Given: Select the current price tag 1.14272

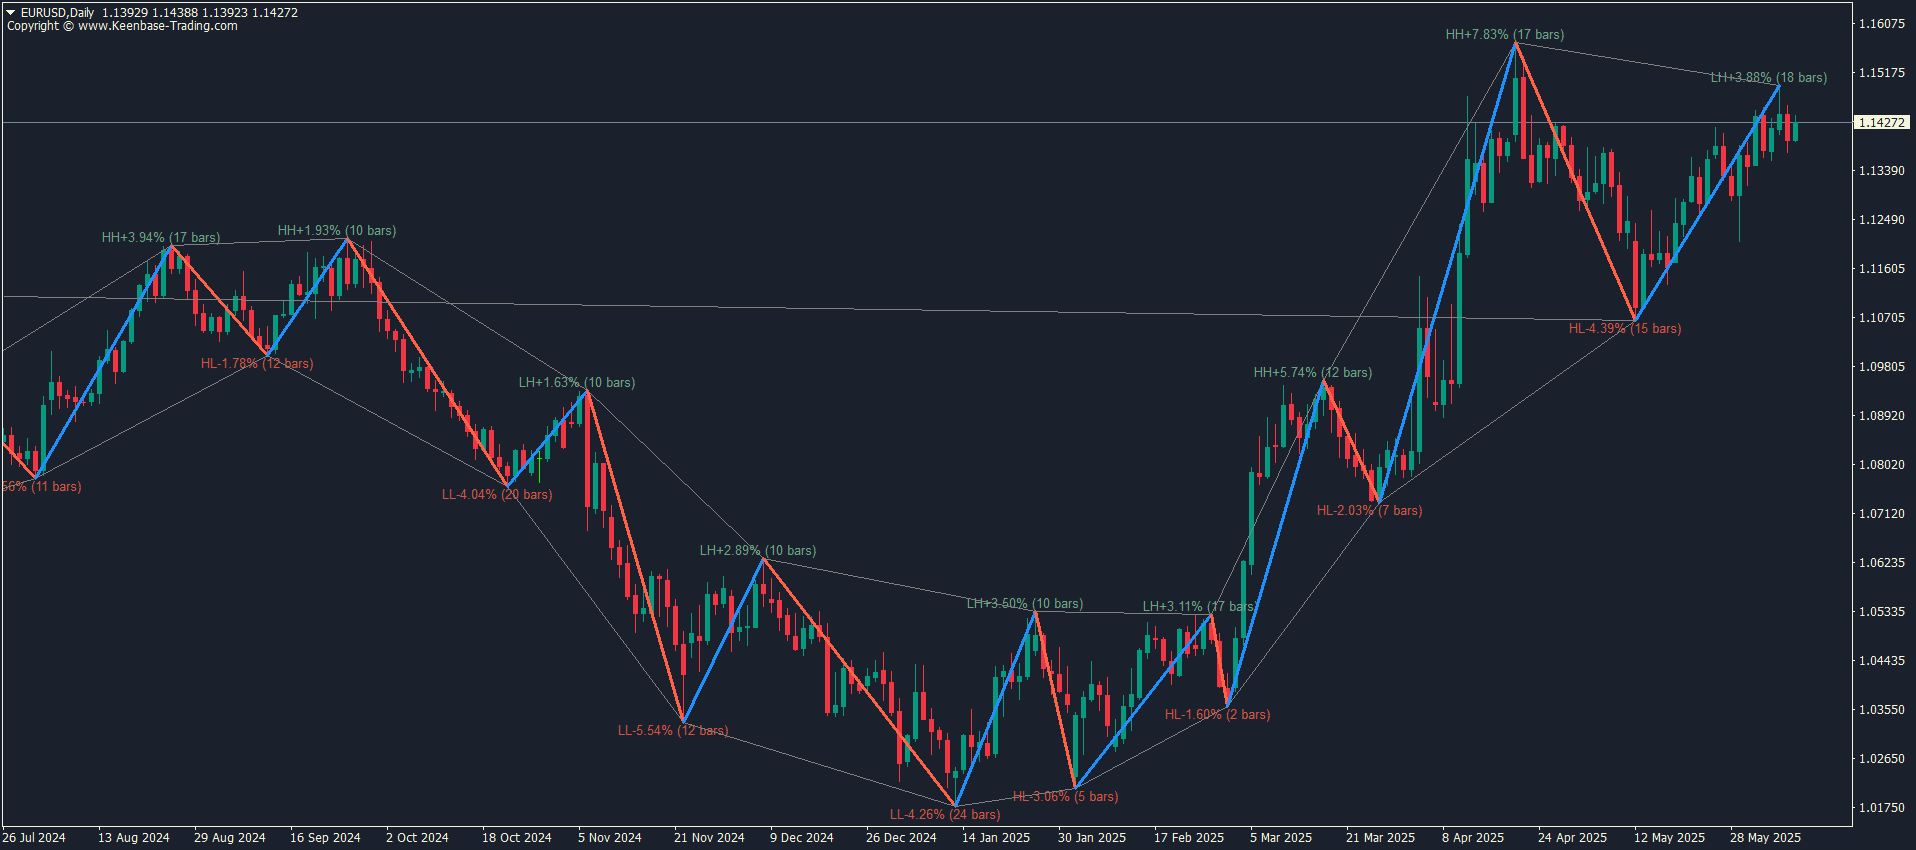Looking at the screenshot, I should click(x=1881, y=122).
